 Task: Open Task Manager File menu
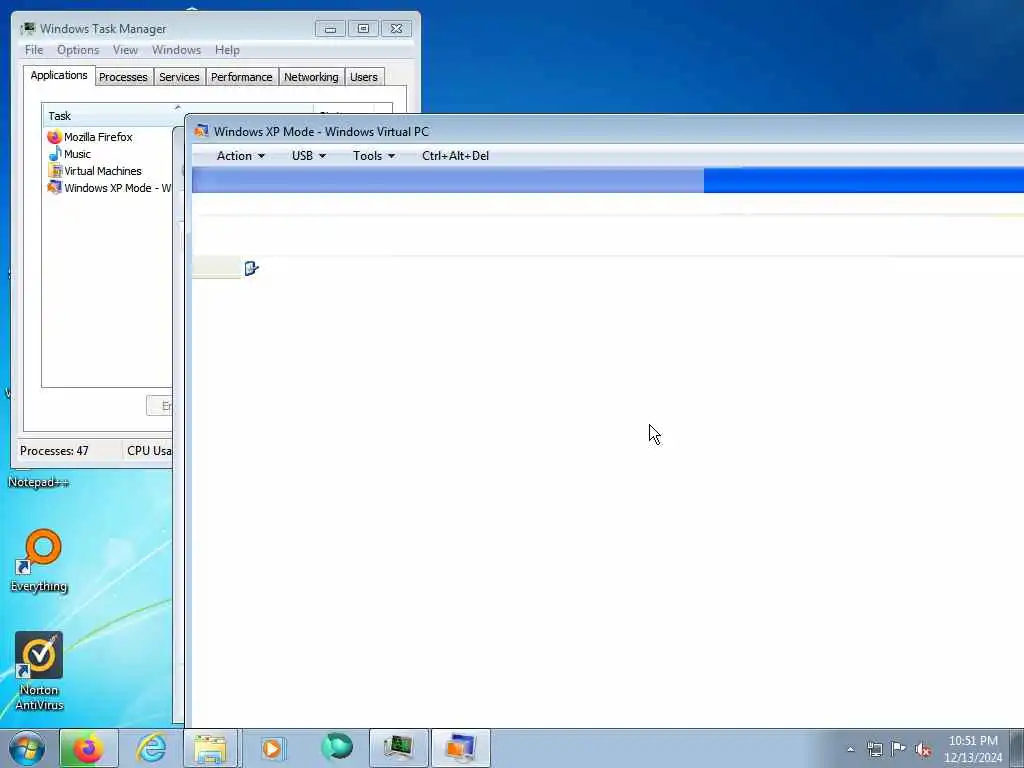tap(34, 50)
